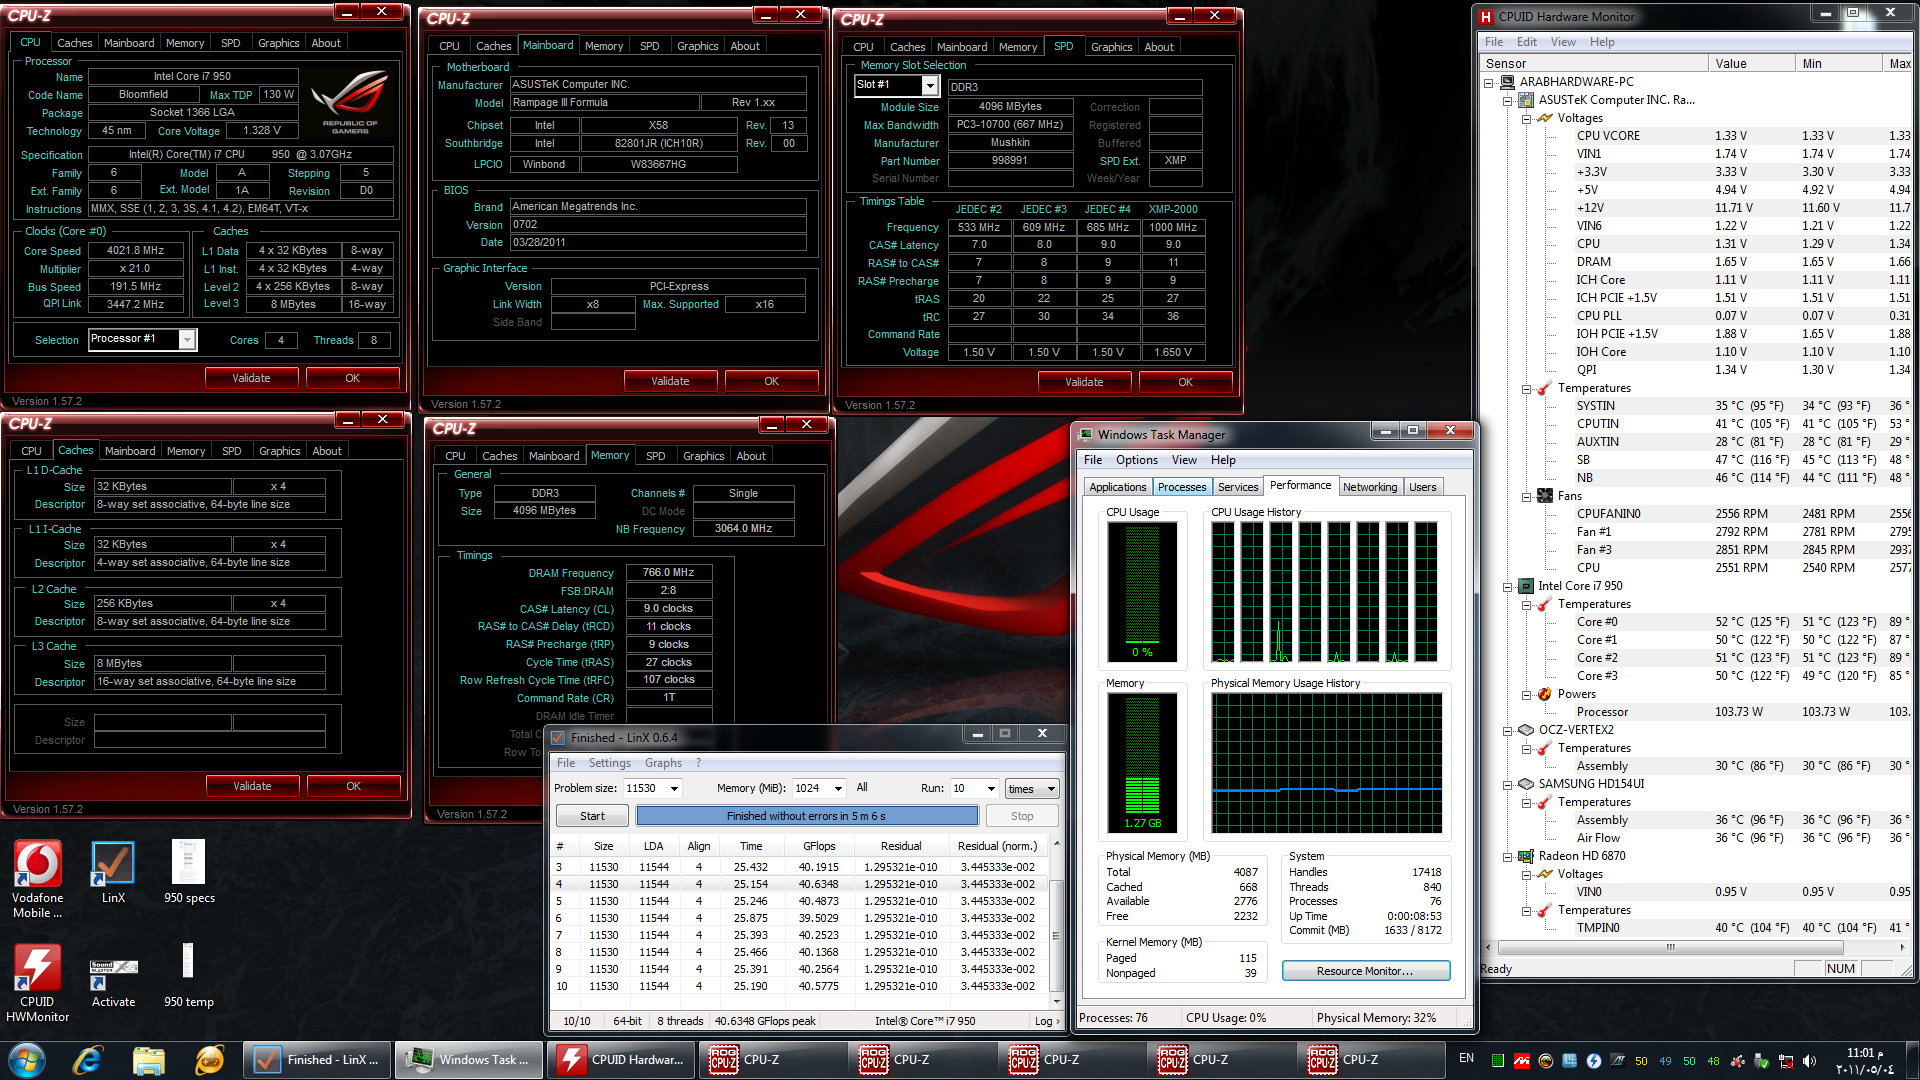Click the green CPU meter tray icon
1920x1080 pixels.
click(x=1498, y=1060)
